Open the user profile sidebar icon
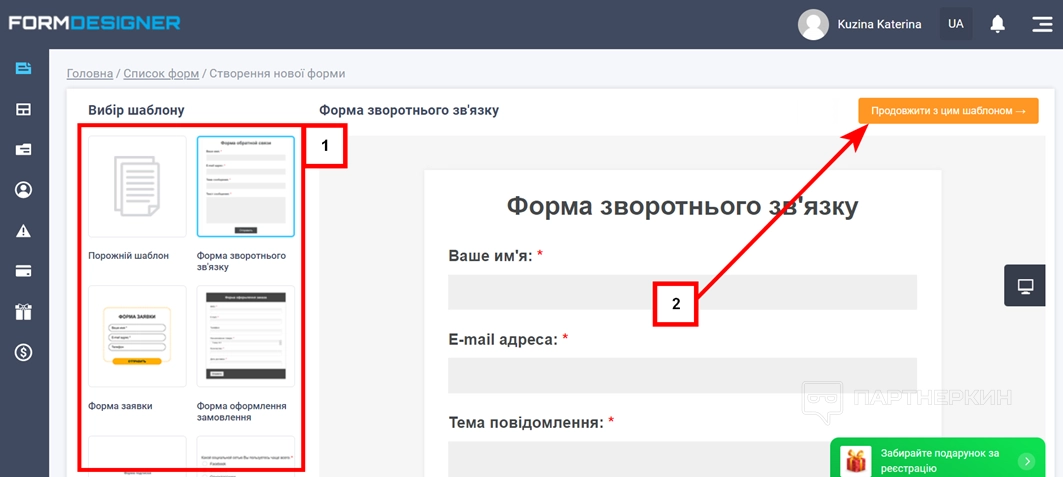This screenshot has width=1063, height=477. point(24,190)
